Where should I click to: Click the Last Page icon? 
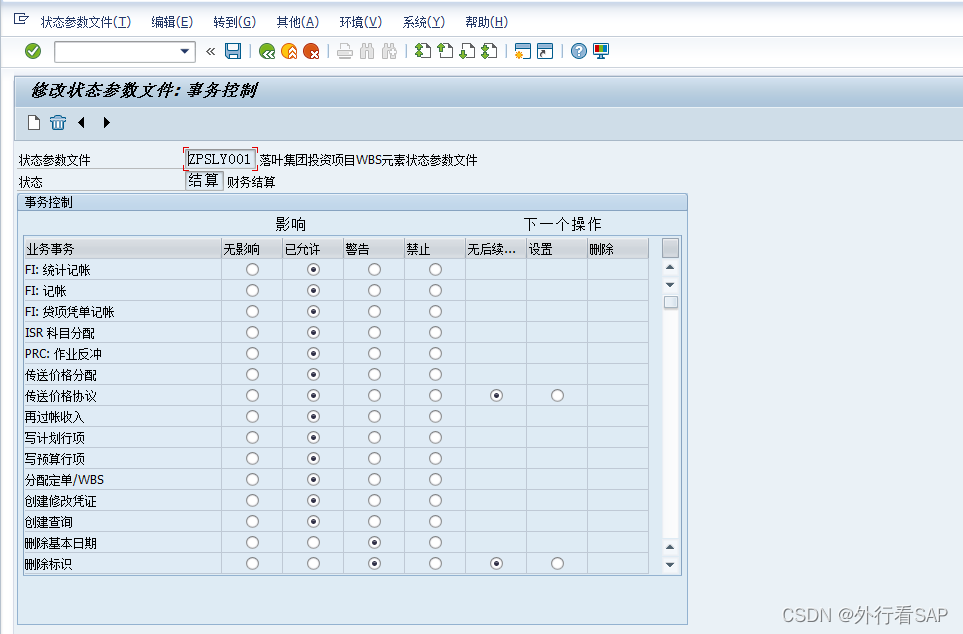489,51
